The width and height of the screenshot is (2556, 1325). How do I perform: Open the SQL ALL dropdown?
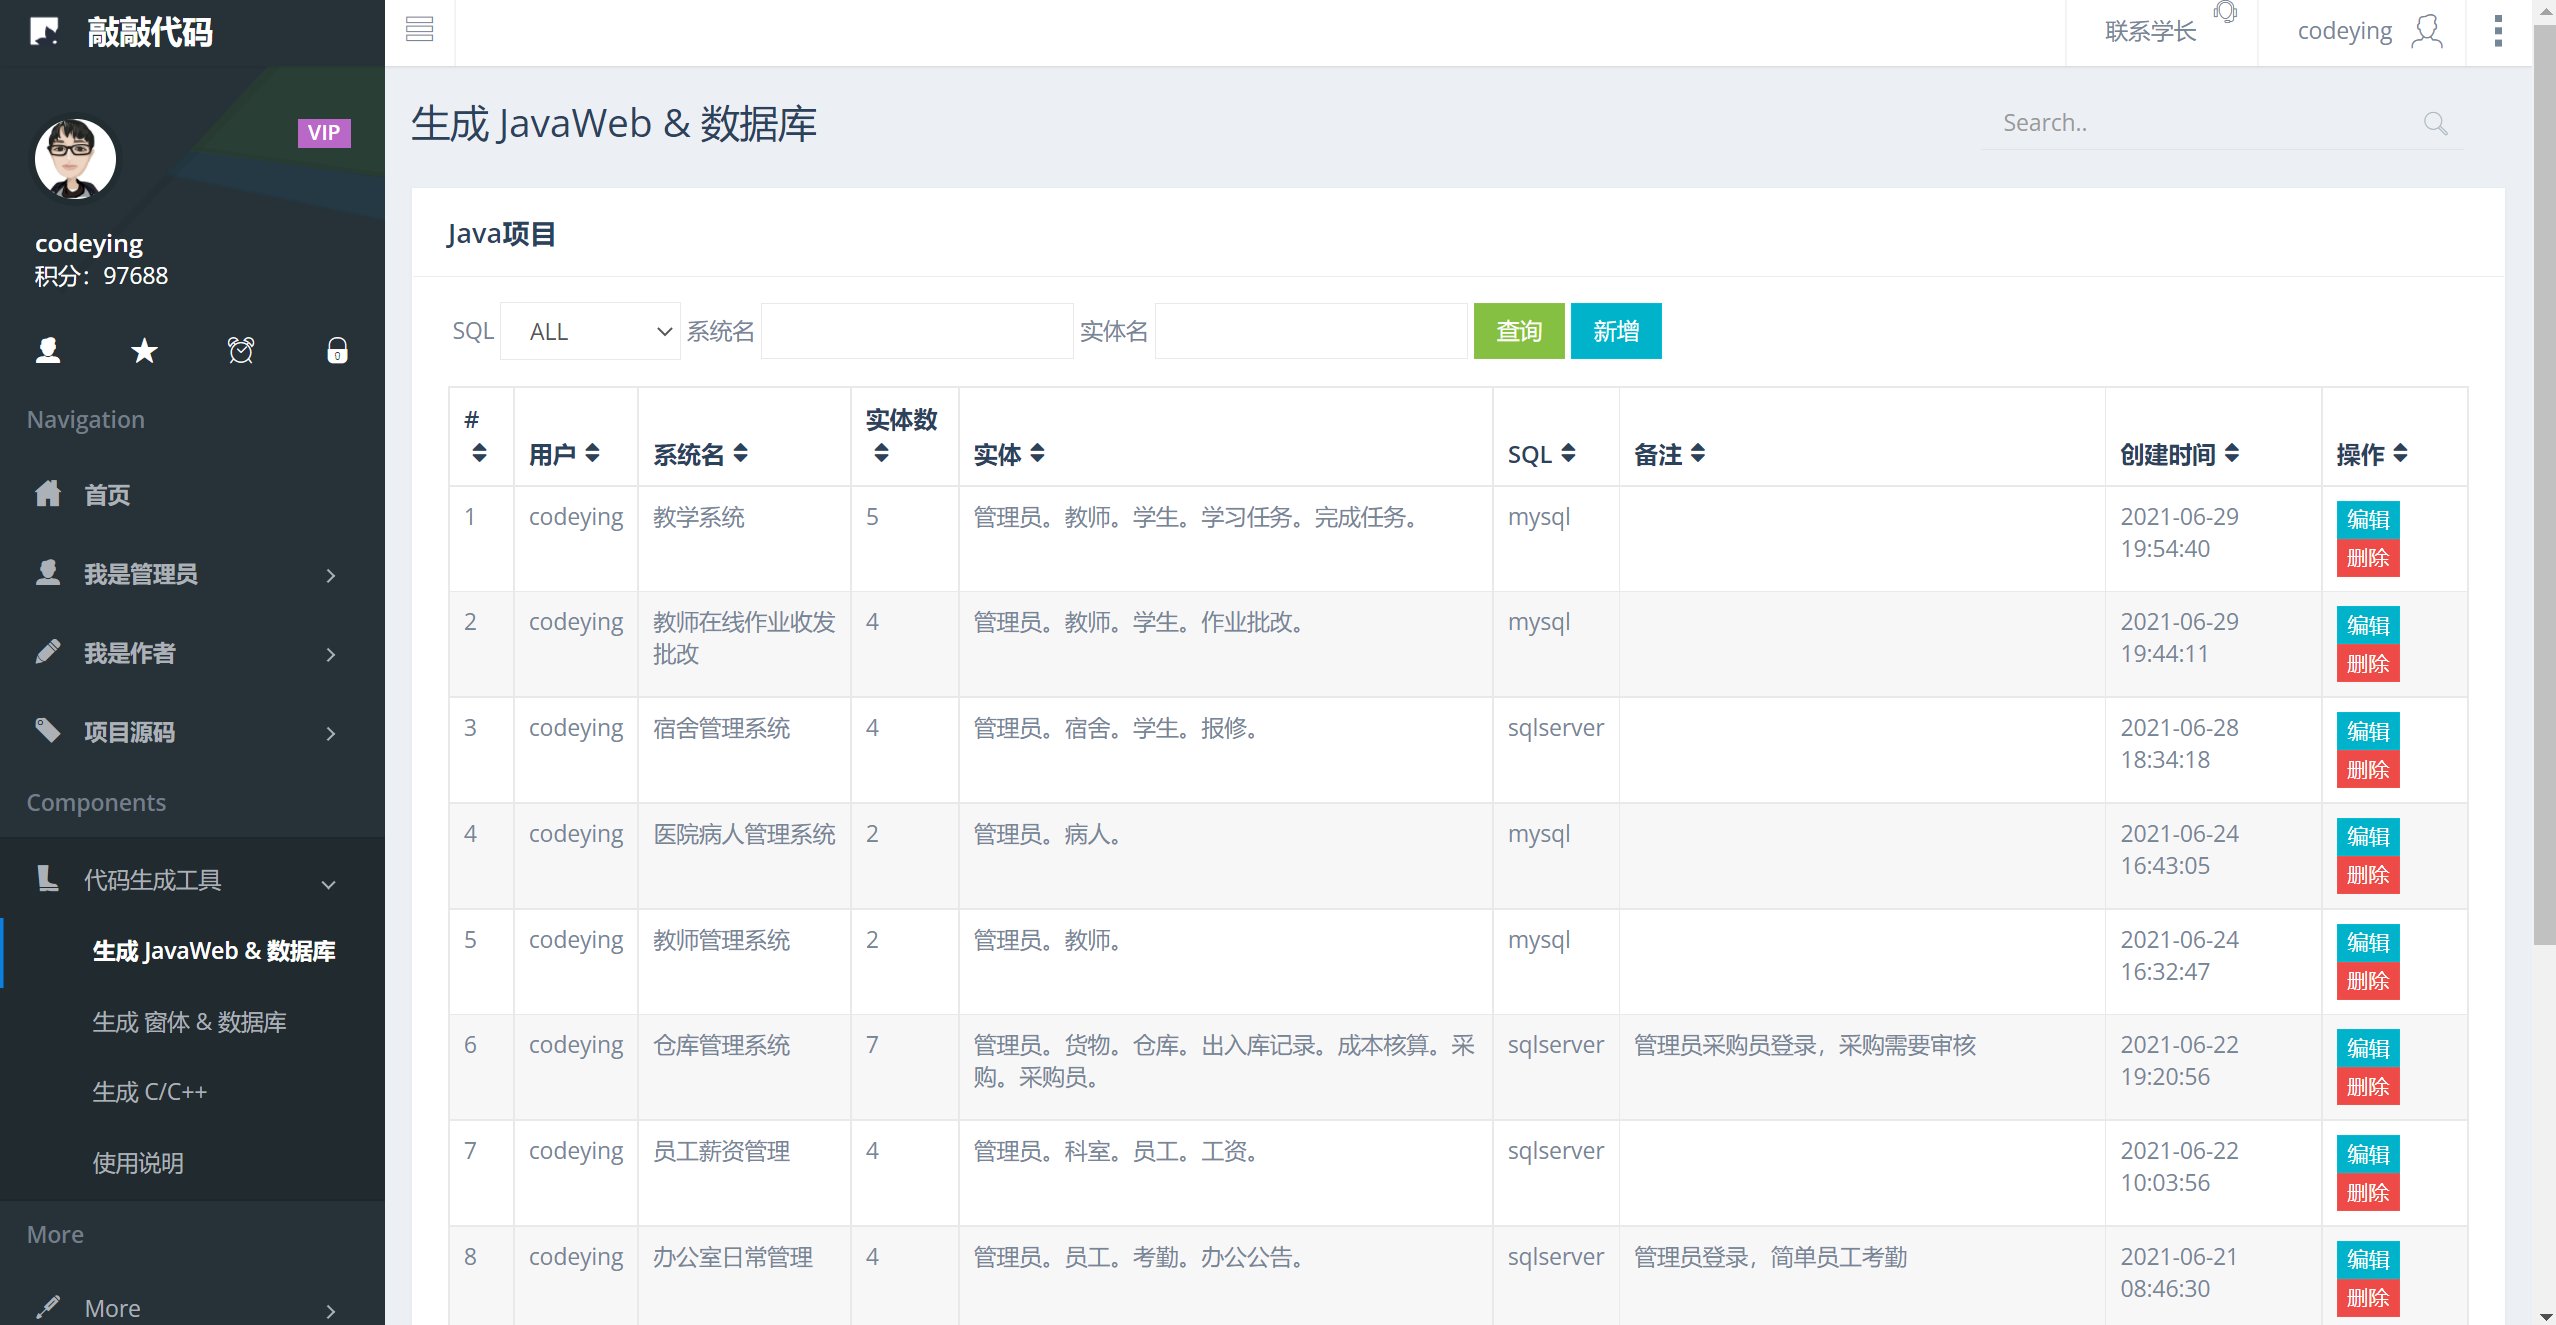590,331
